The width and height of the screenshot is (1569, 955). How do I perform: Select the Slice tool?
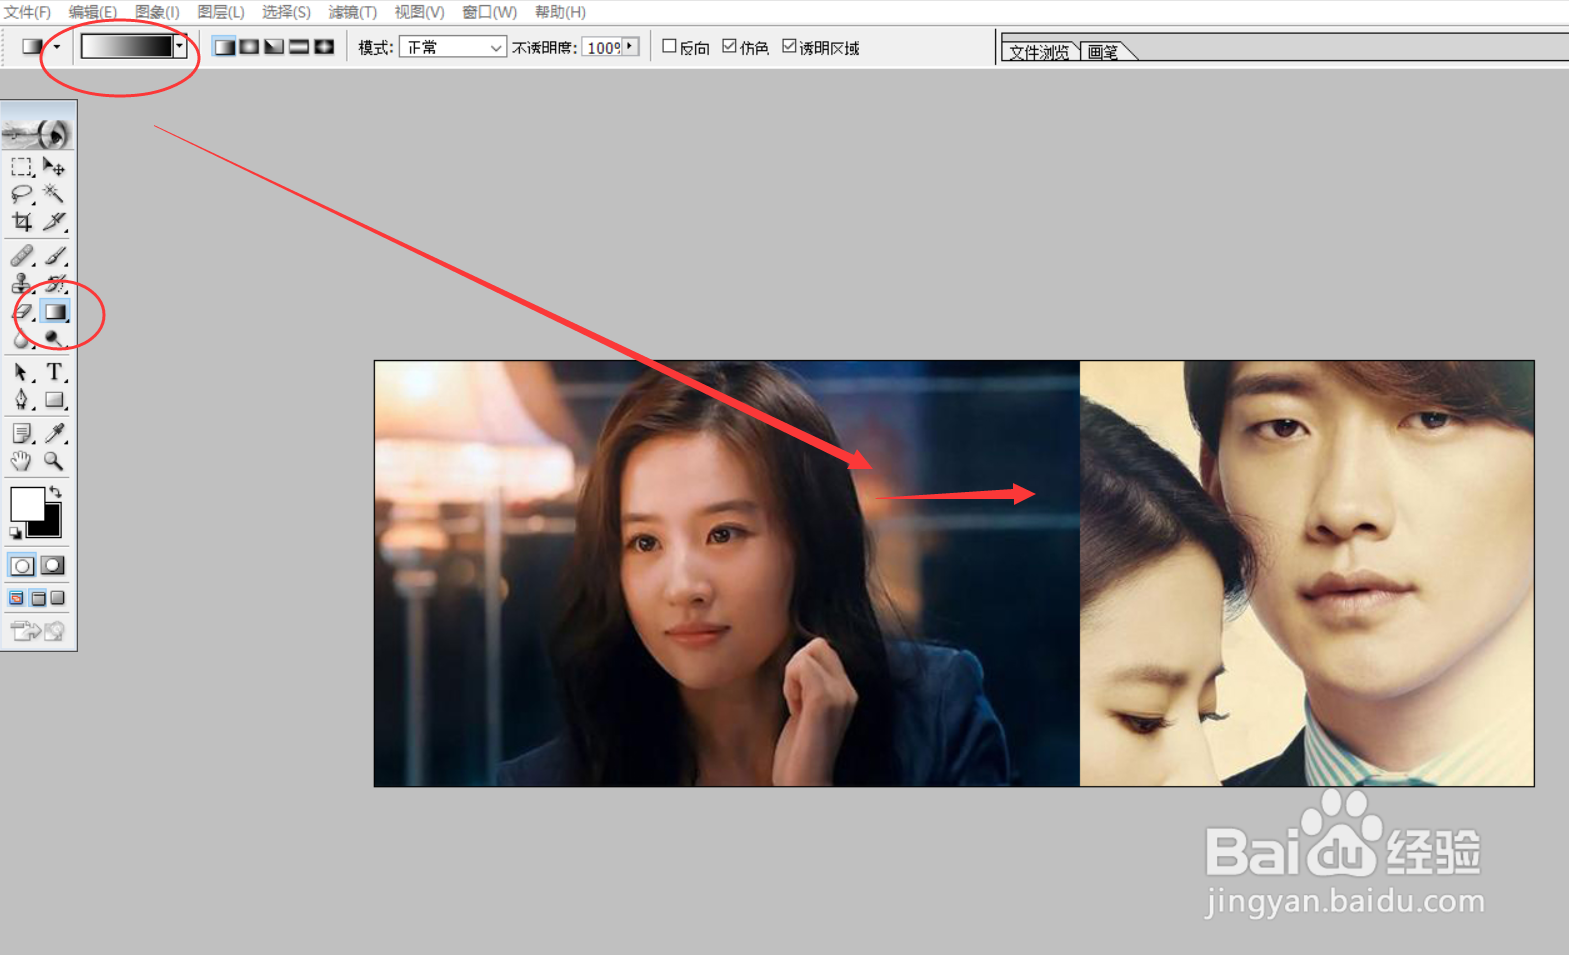pos(54,222)
